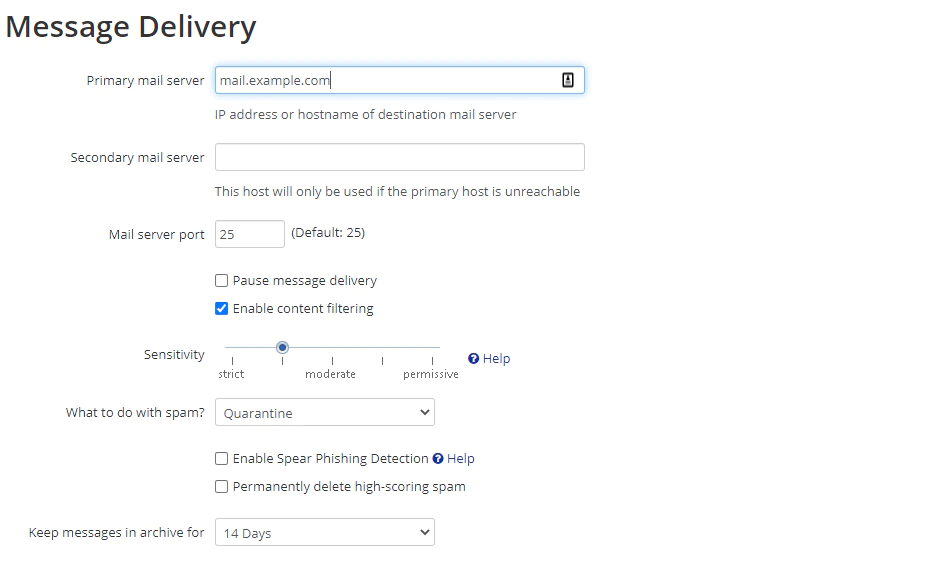The image size is (933, 584).
Task: Click into the Secondary mail server field
Action: coord(400,157)
